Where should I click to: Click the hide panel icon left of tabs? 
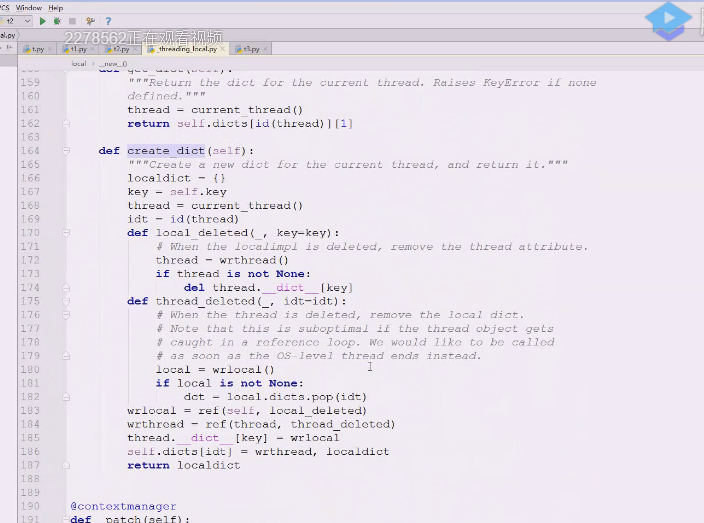[9, 48]
